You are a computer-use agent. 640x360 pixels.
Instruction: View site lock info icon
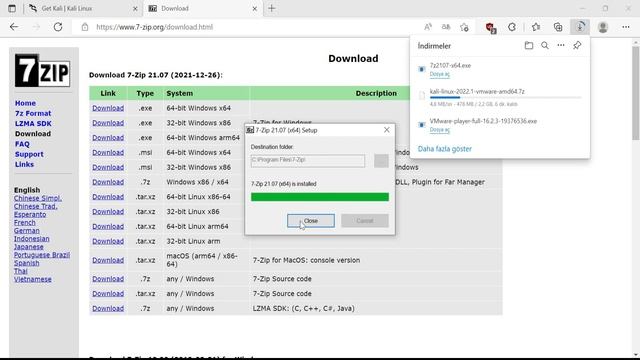[x=84, y=27]
